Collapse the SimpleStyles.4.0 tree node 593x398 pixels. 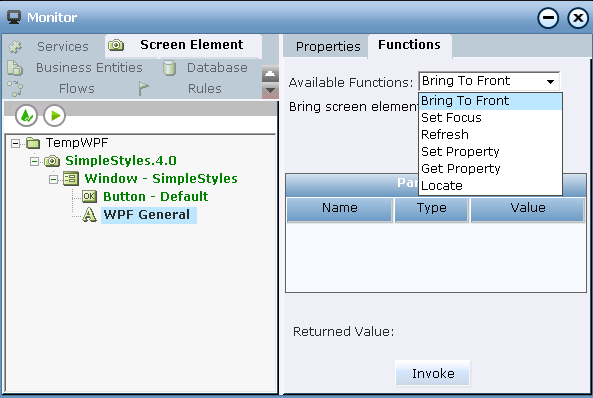pyautogui.click(x=34, y=162)
